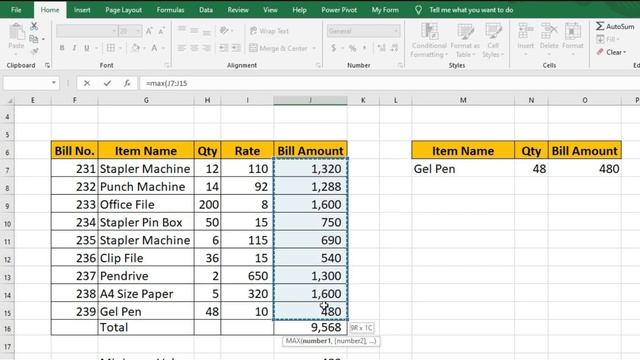This screenshot has height=360, width=640.
Task: Toggle Italic formatting
Action: (74, 48)
